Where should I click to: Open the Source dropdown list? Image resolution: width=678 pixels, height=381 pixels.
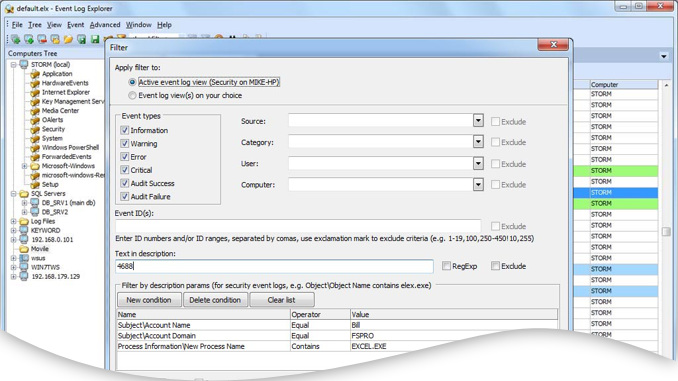[478, 120]
